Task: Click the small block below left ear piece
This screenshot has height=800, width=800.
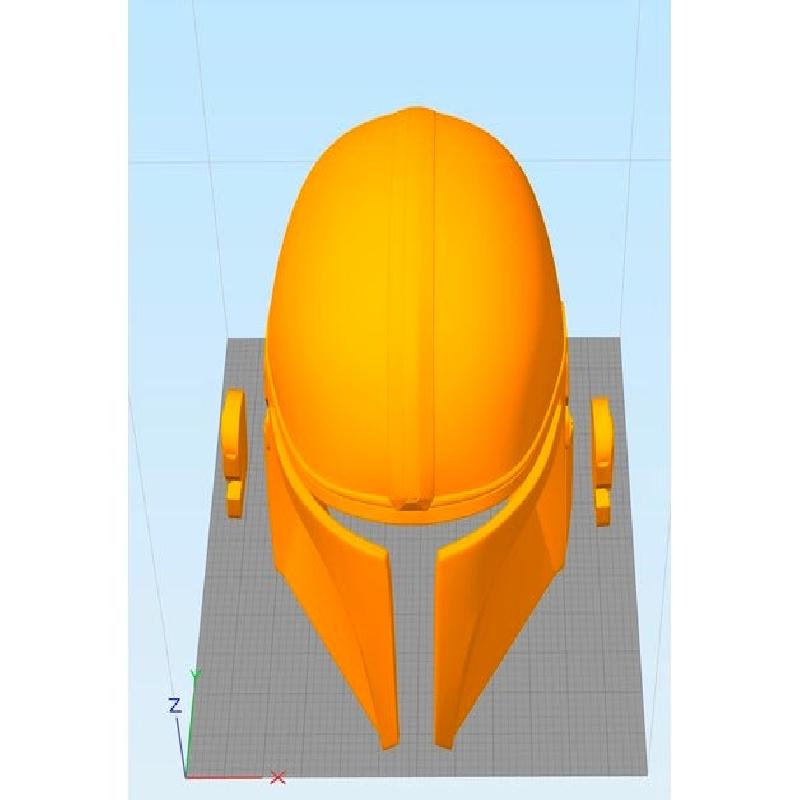Action: coord(235,498)
